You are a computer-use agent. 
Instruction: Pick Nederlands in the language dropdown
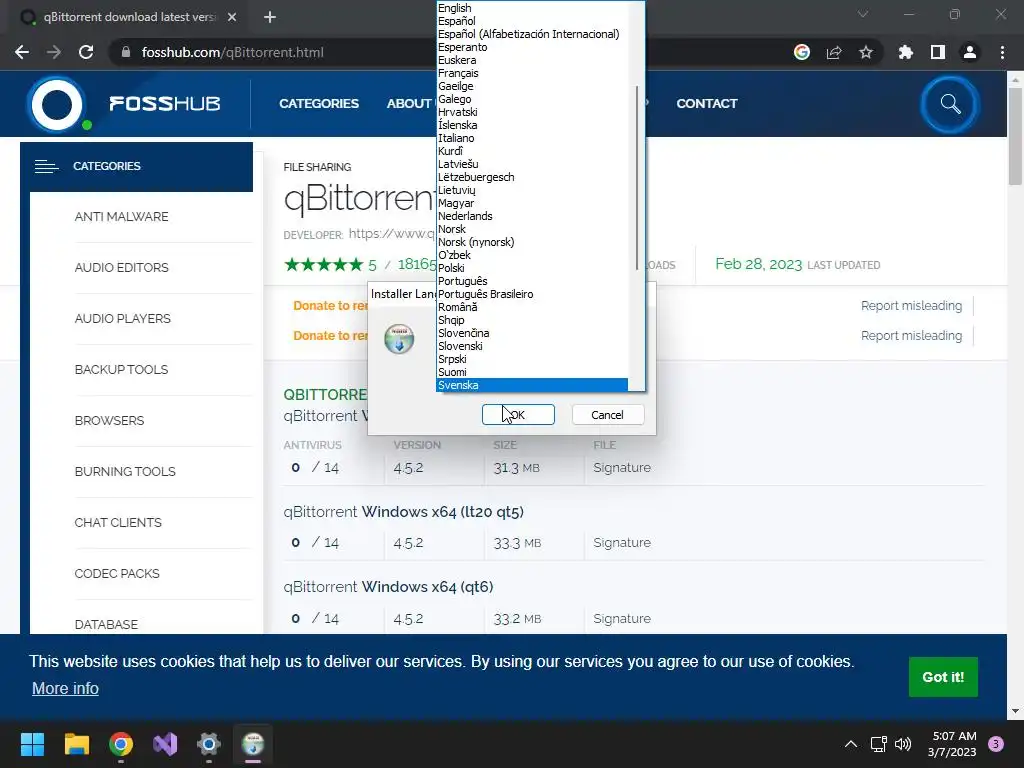coord(532,216)
